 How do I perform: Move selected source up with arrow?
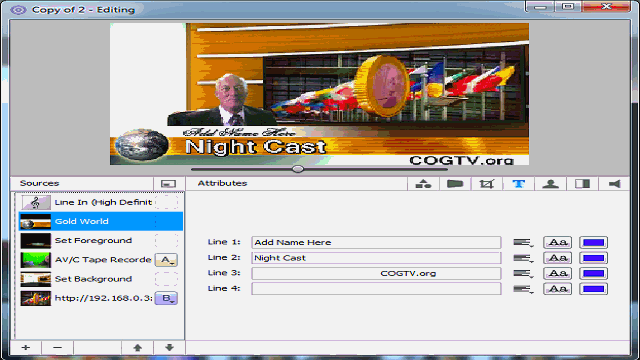[138, 347]
